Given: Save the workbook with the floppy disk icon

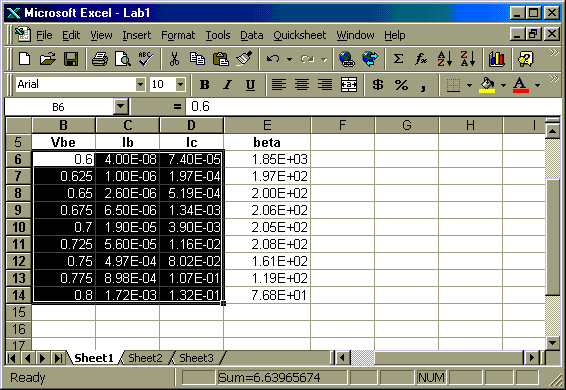Looking at the screenshot, I should click(x=71, y=59).
